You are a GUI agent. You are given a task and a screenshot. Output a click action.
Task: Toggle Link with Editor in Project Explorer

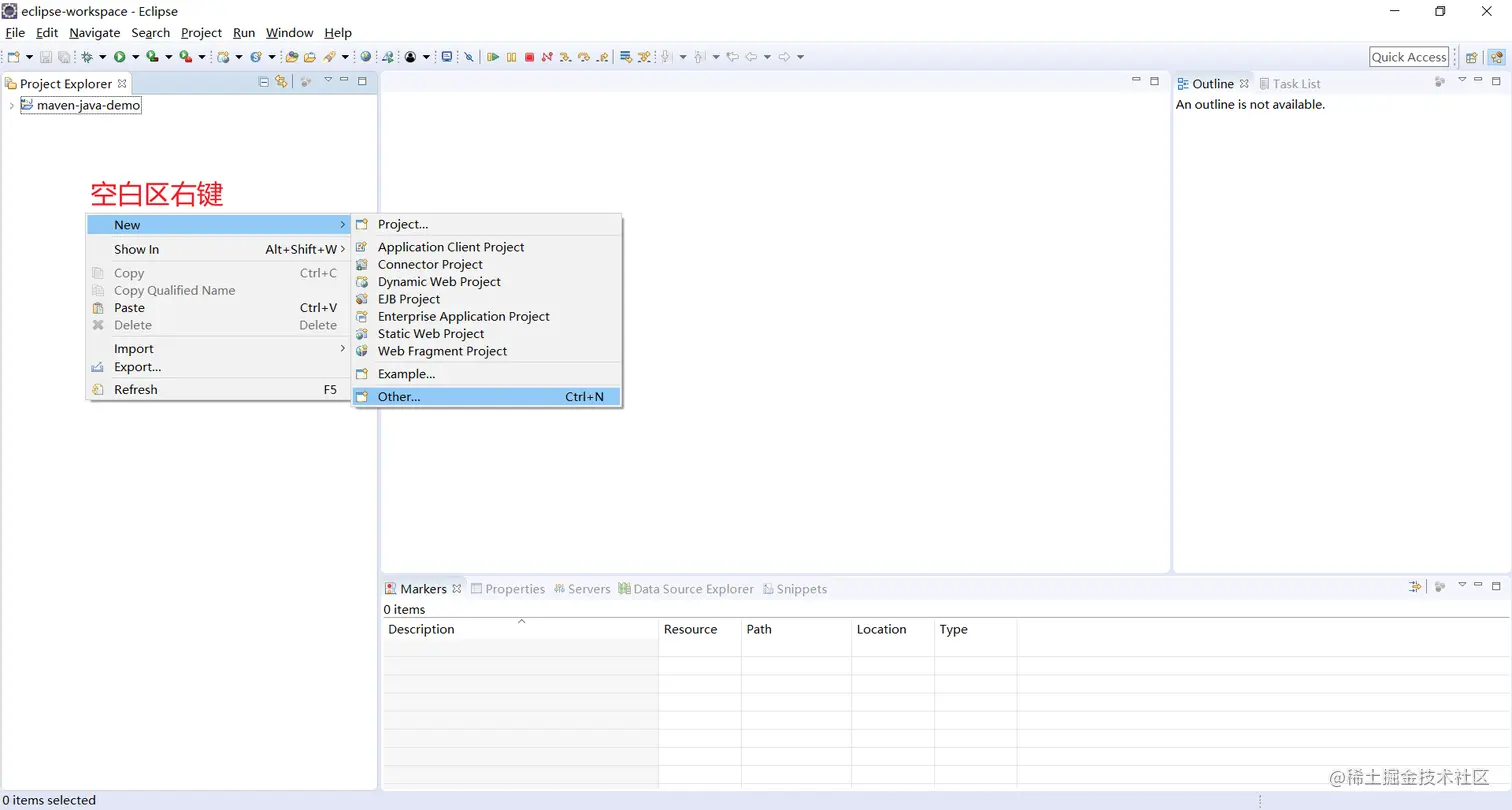(x=281, y=82)
